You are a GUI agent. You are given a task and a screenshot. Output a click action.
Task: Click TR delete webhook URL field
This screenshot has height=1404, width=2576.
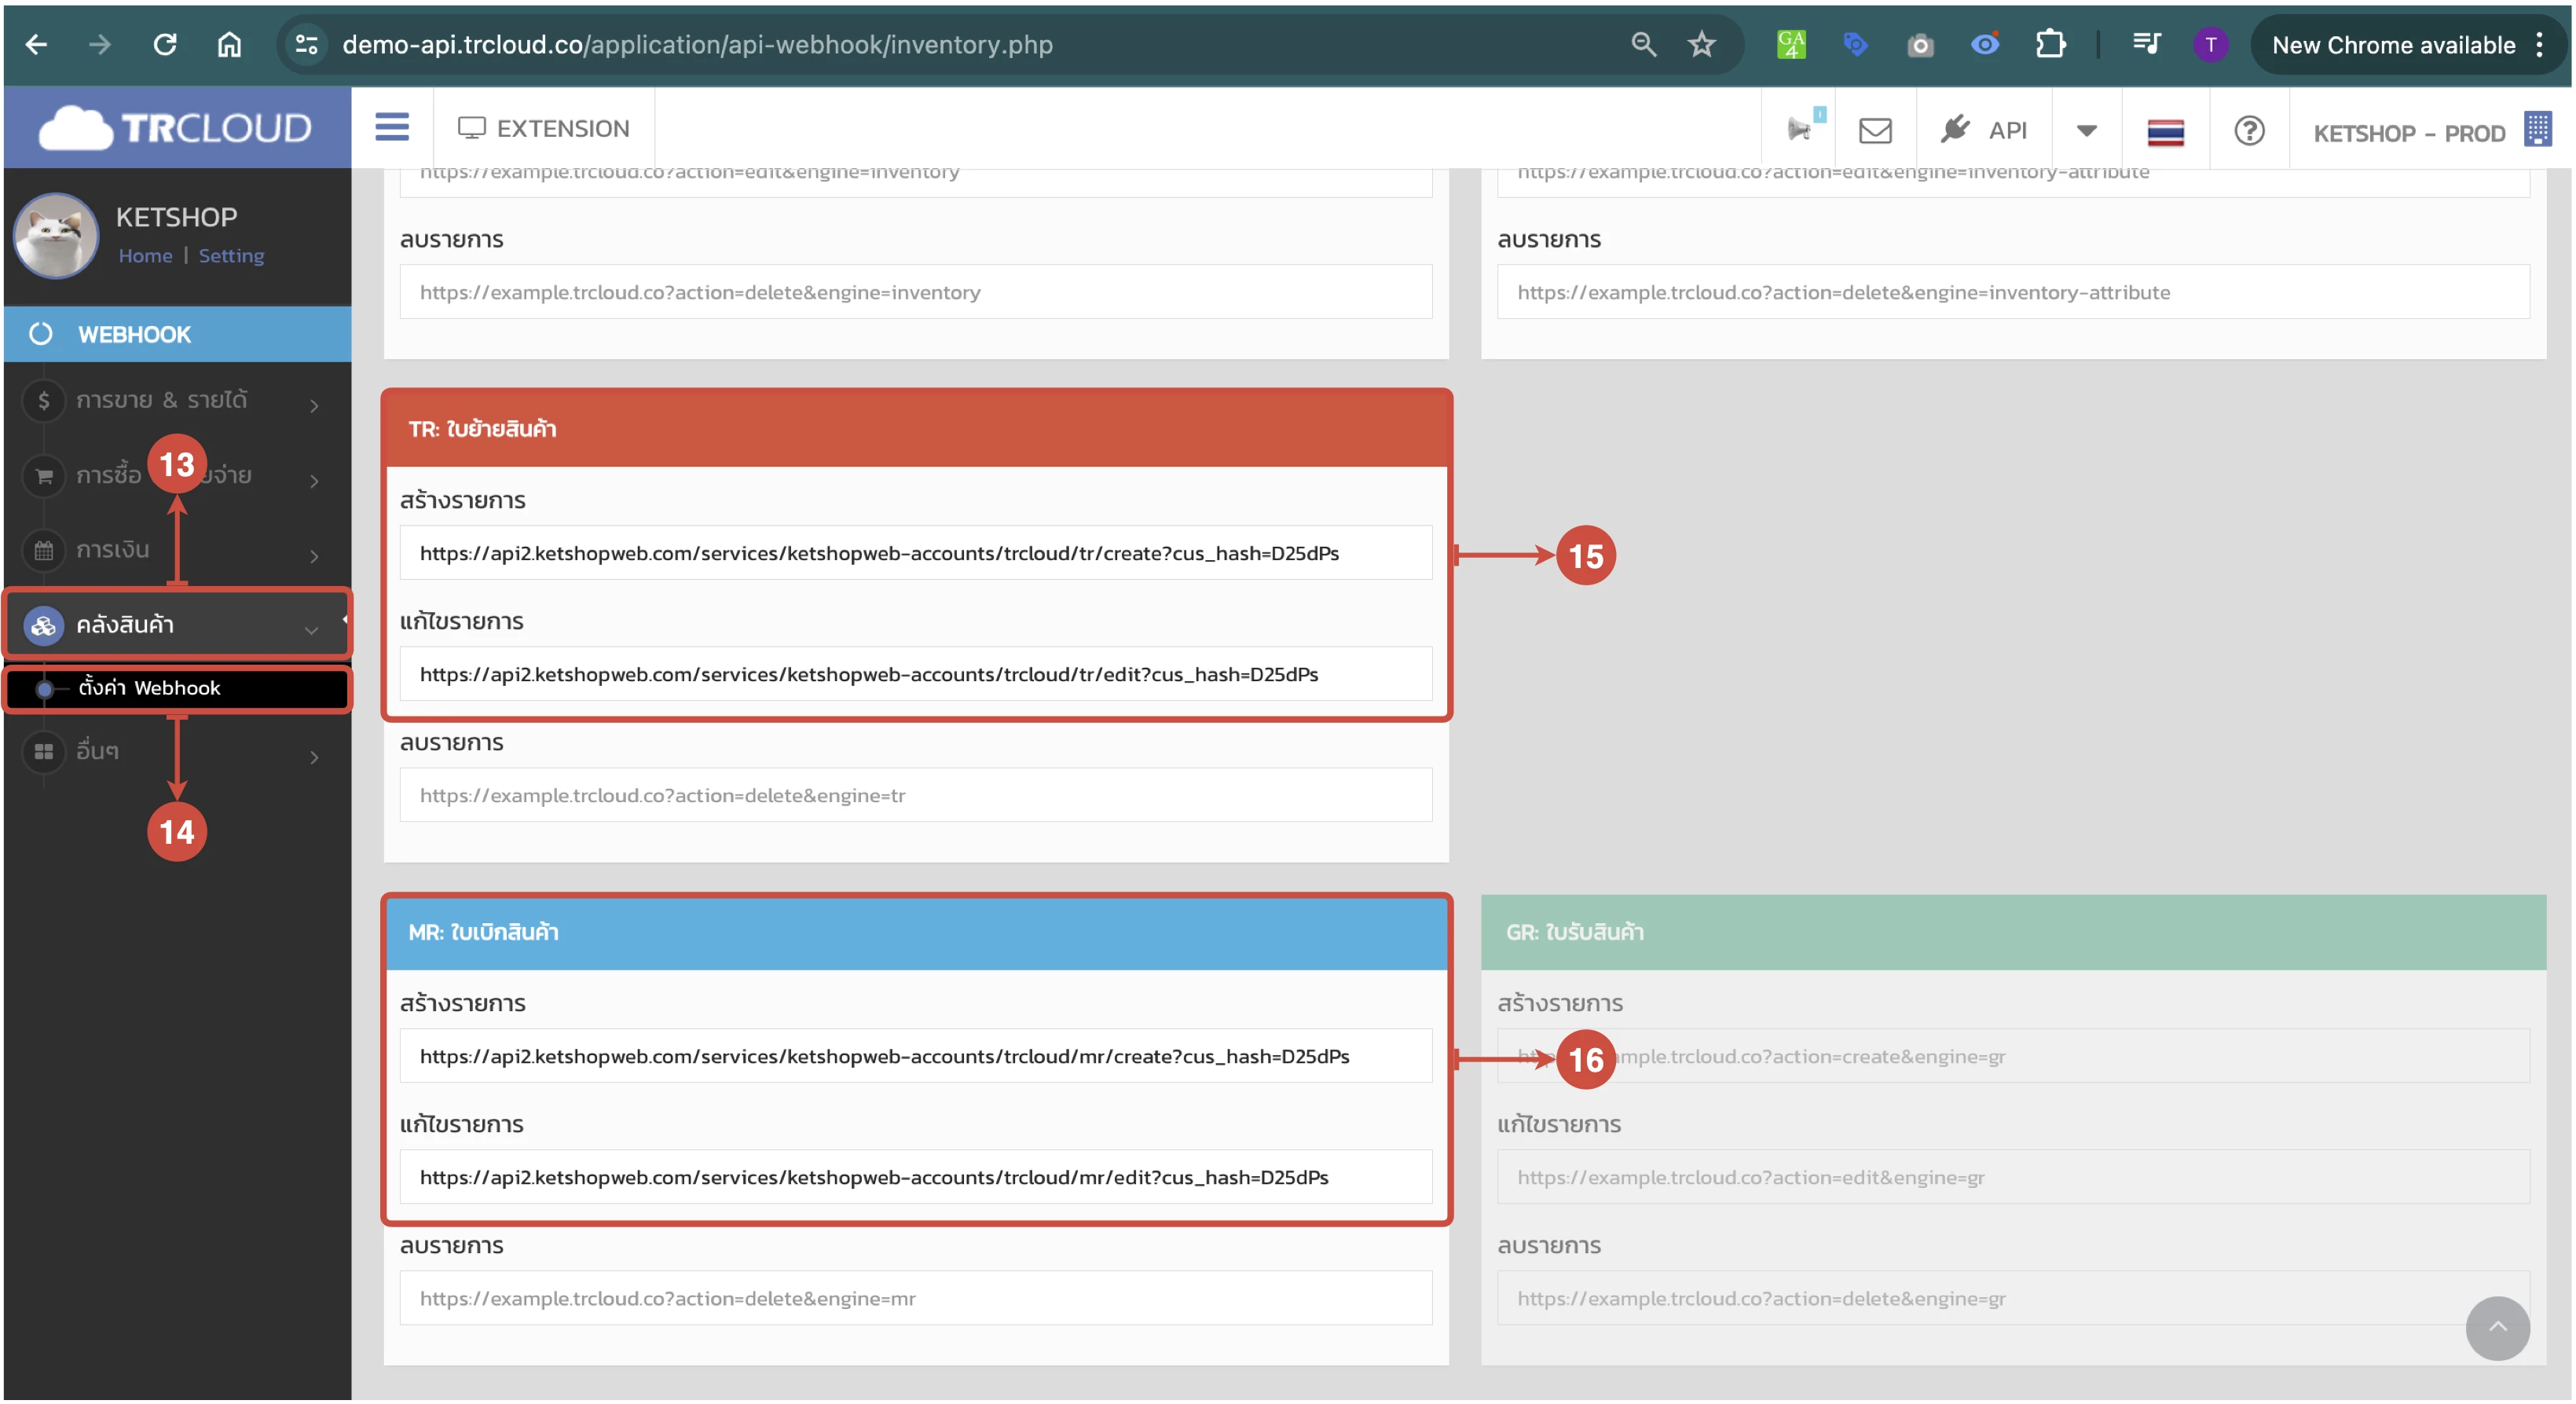point(915,795)
